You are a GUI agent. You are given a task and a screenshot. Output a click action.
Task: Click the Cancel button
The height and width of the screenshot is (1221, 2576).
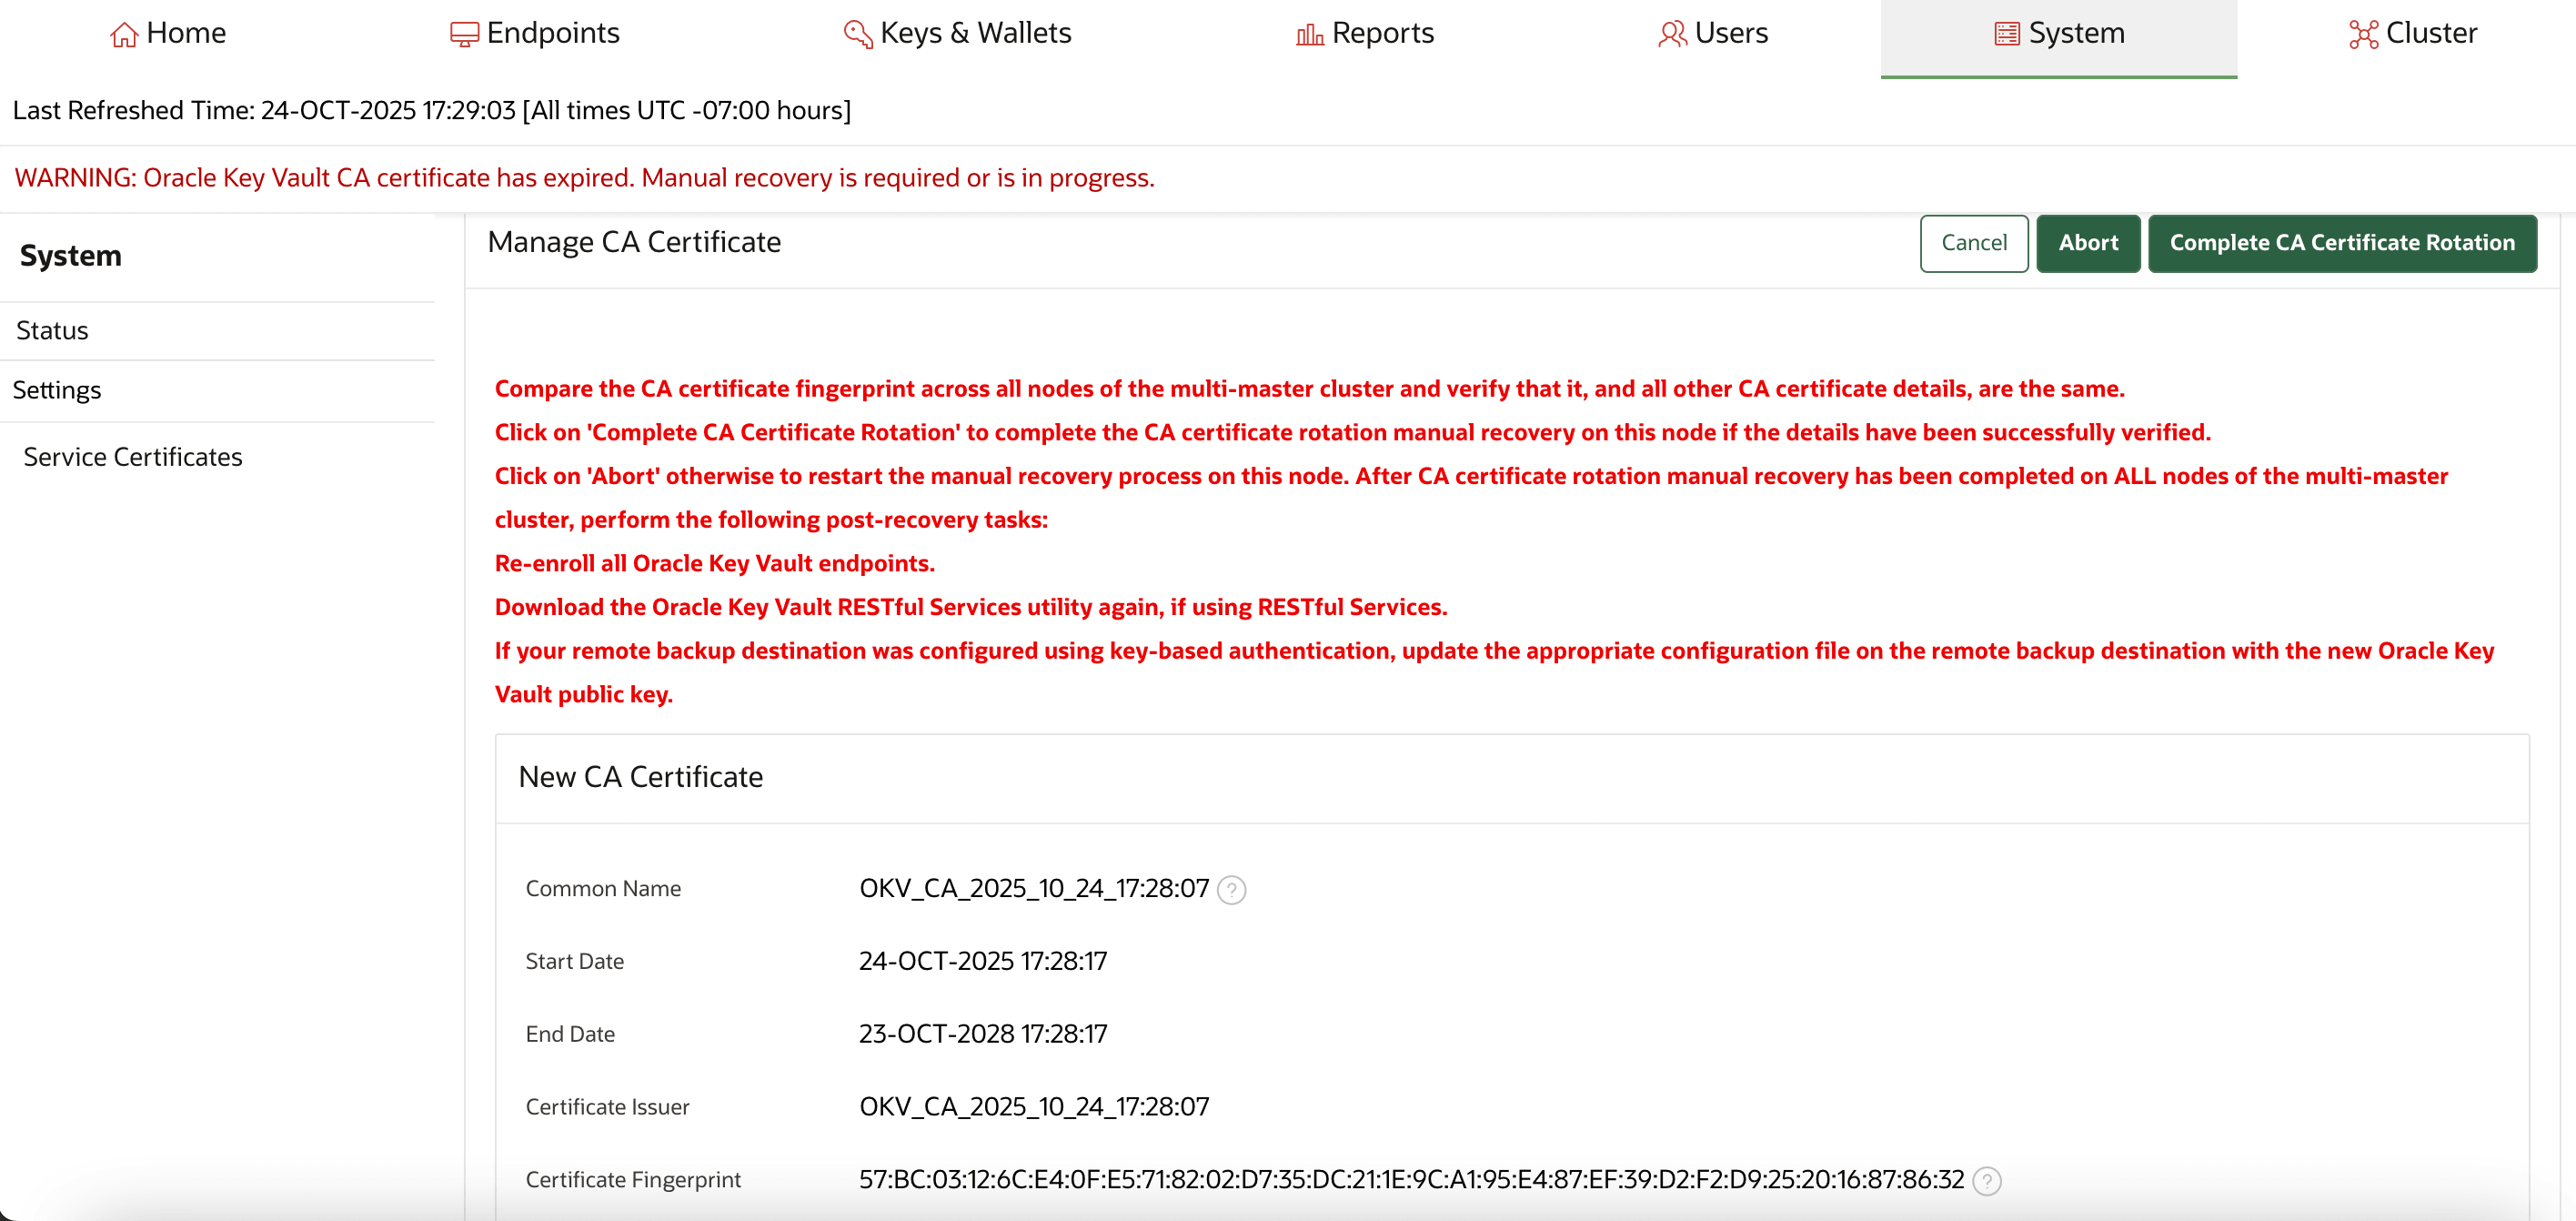click(x=1973, y=243)
